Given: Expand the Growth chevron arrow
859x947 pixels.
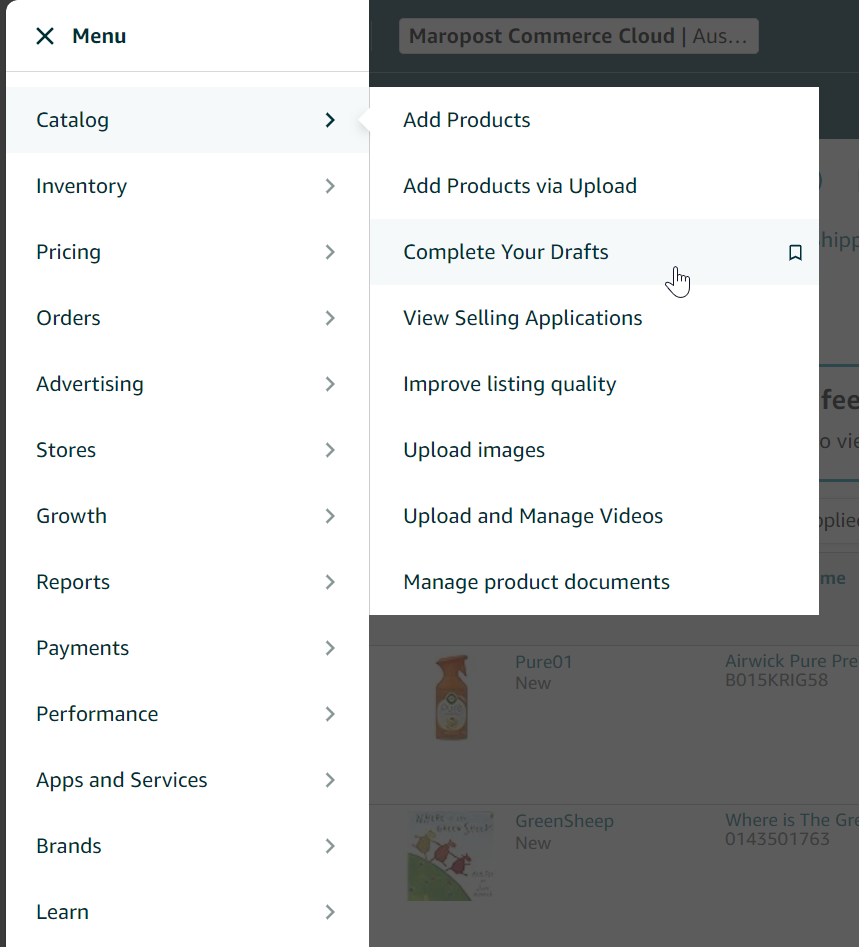Looking at the screenshot, I should coord(330,516).
